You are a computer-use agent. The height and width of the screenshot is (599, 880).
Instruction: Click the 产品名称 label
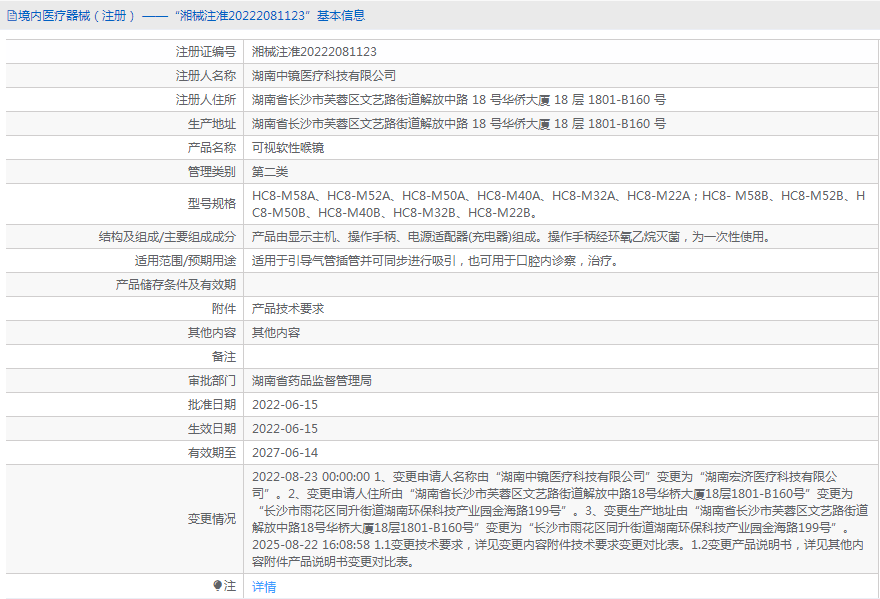(212, 148)
